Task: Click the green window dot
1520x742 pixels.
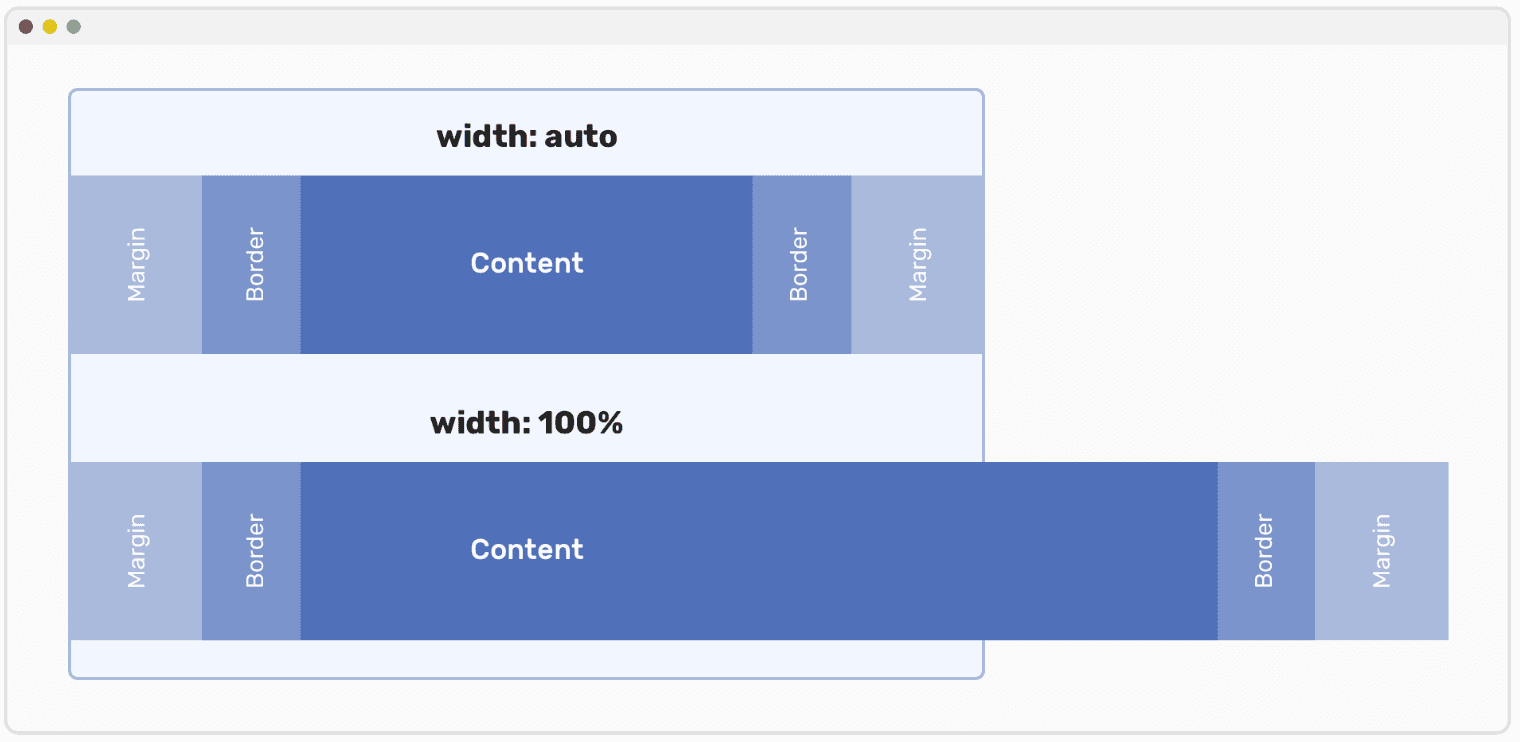Action: [73, 27]
